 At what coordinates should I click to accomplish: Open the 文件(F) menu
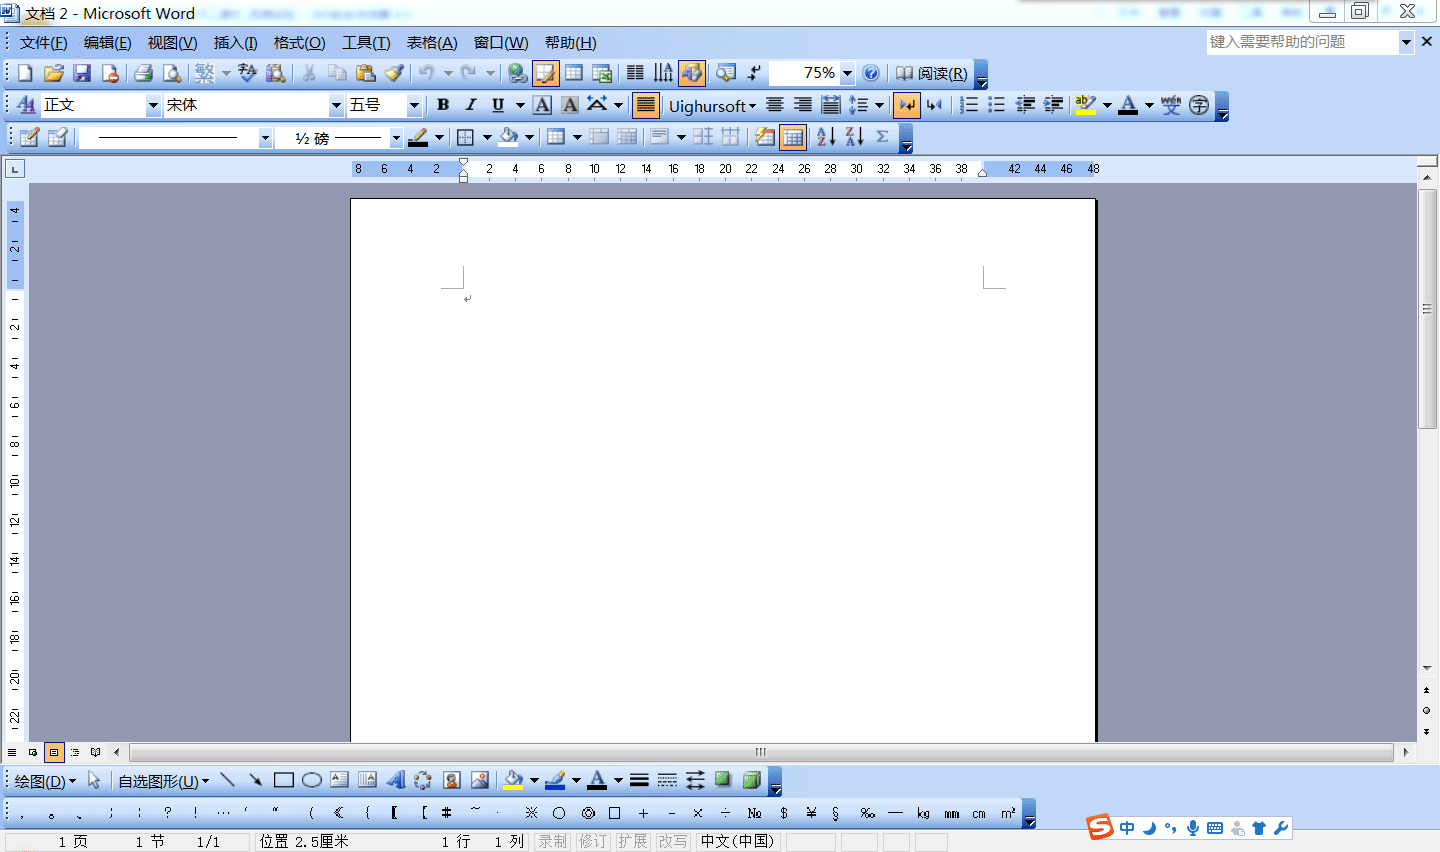point(43,43)
